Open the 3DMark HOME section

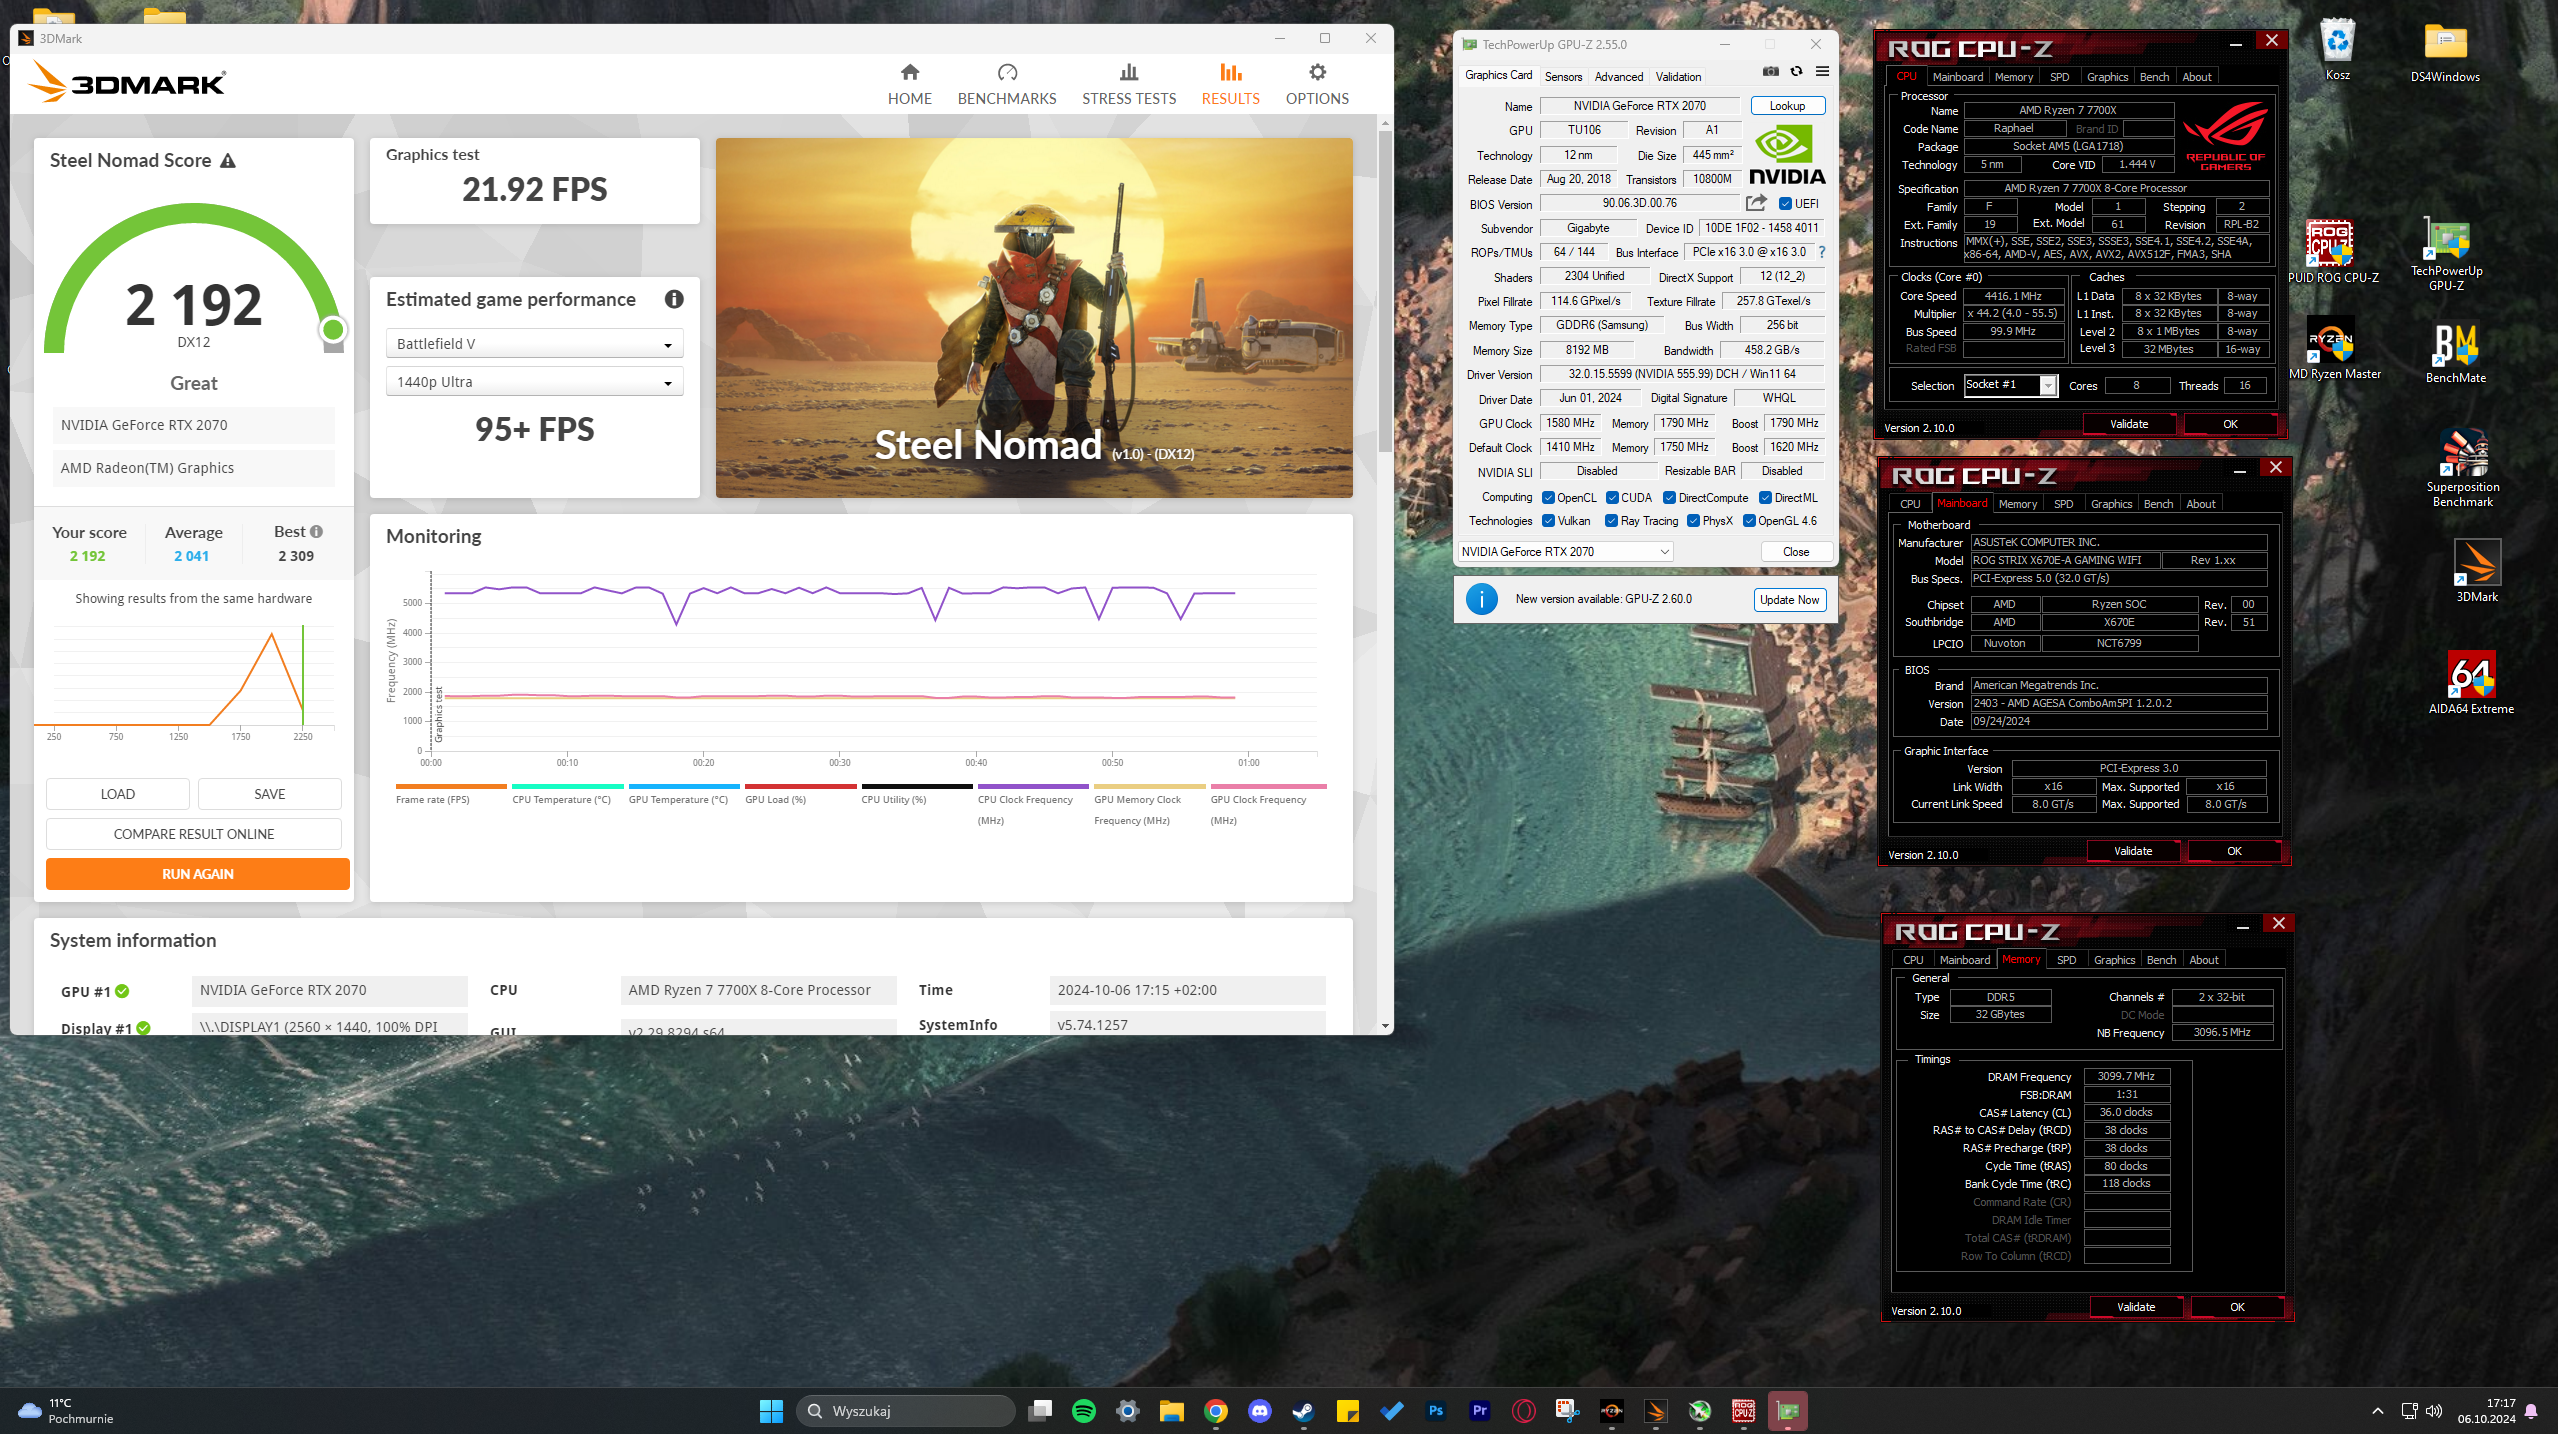(x=909, y=84)
